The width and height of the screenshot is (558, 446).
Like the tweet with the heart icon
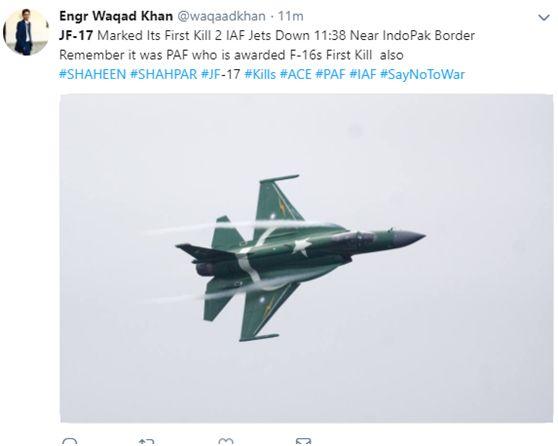(x=226, y=442)
